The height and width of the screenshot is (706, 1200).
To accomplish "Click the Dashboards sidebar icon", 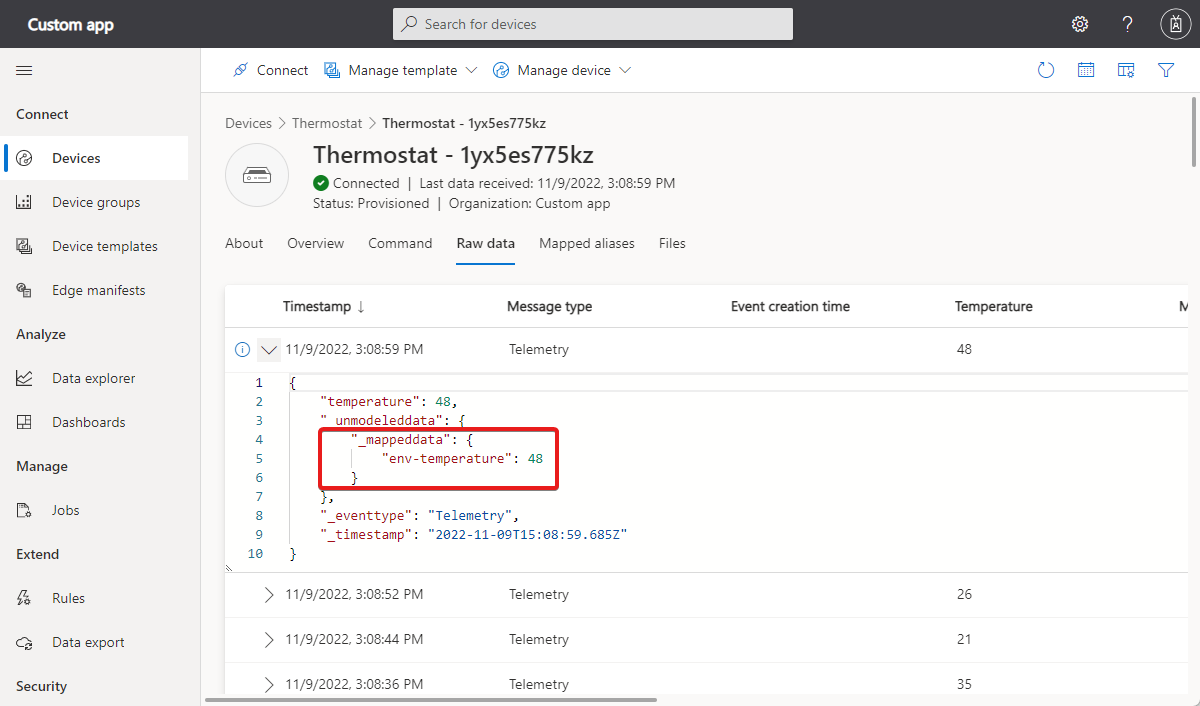I will 24,422.
